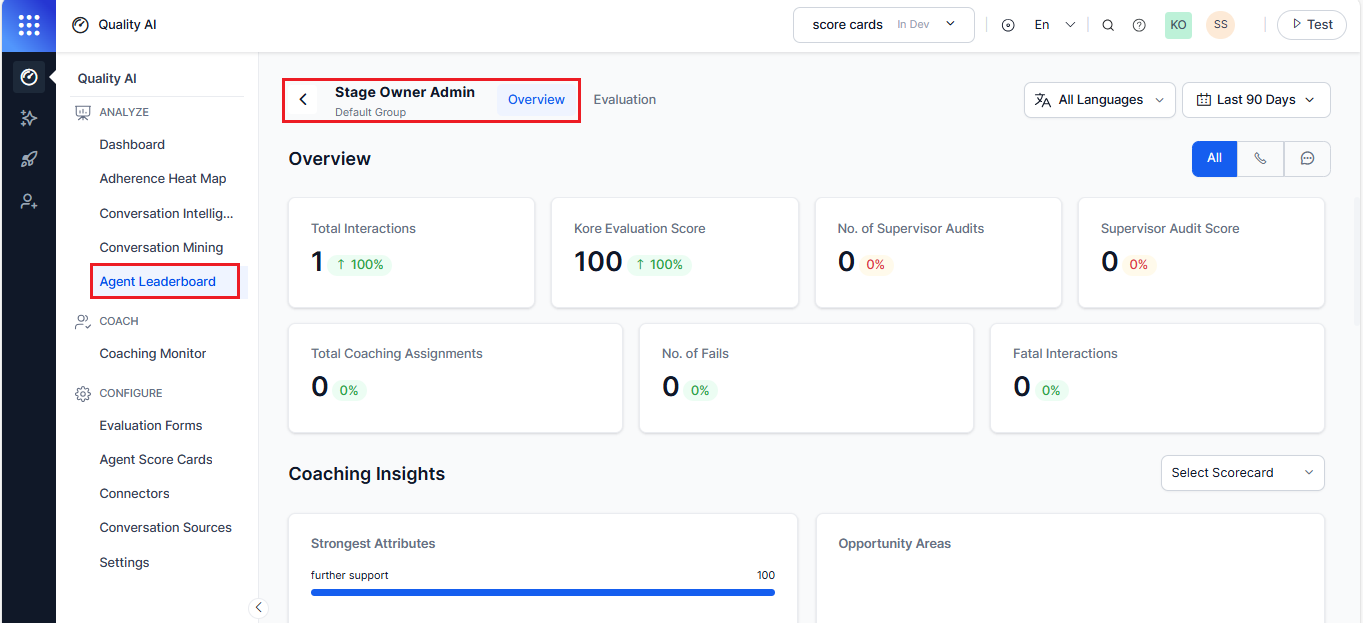Open Coaching Monitor in sidebar
The height and width of the screenshot is (623, 1363).
click(153, 354)
